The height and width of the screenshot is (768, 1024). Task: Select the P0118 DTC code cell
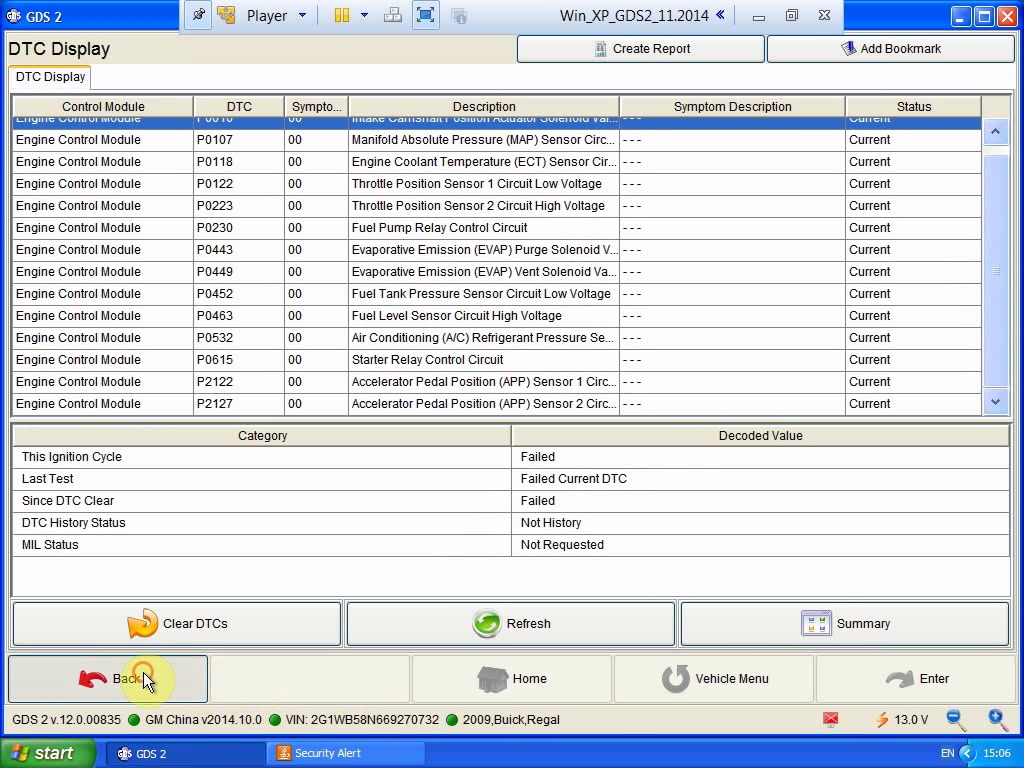(239, 162)
